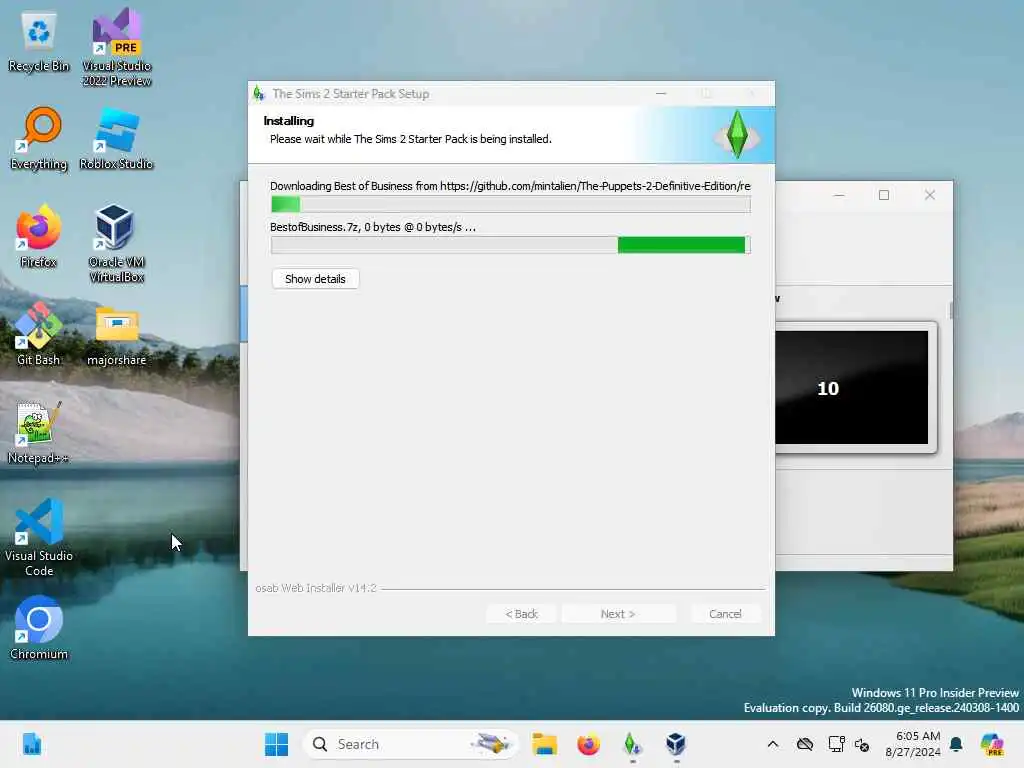Click the monitor preview thumbnail showing 10

tap(852, 387)
